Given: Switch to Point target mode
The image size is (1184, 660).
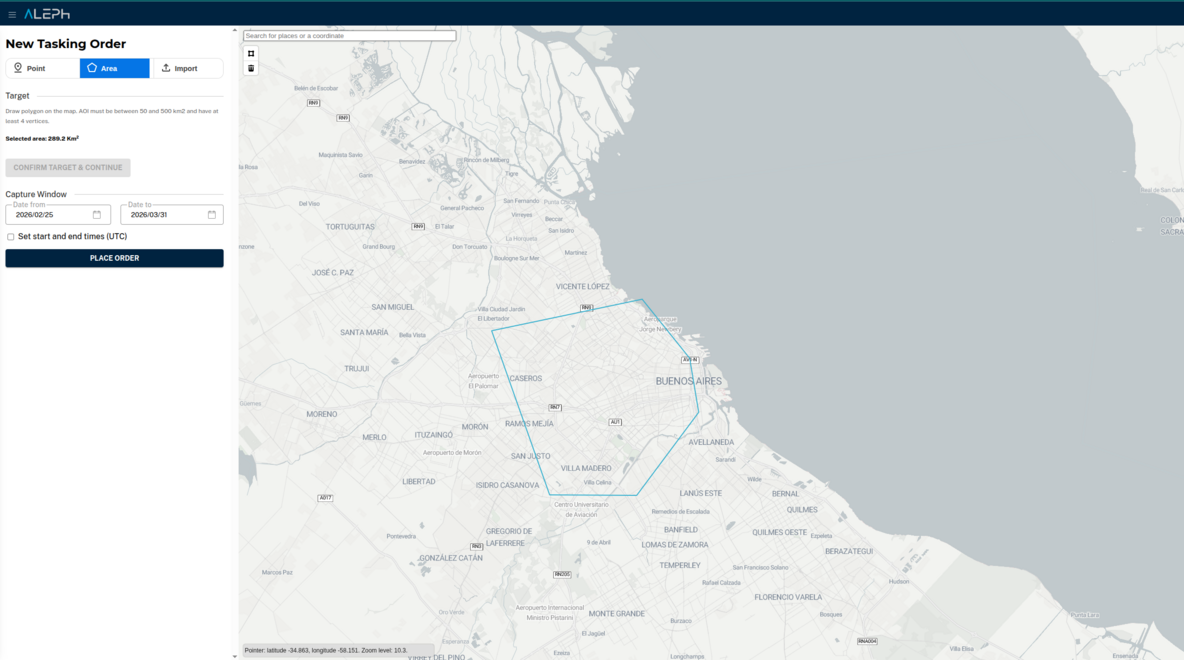Looking at the screenshot, I should [42, 68].
